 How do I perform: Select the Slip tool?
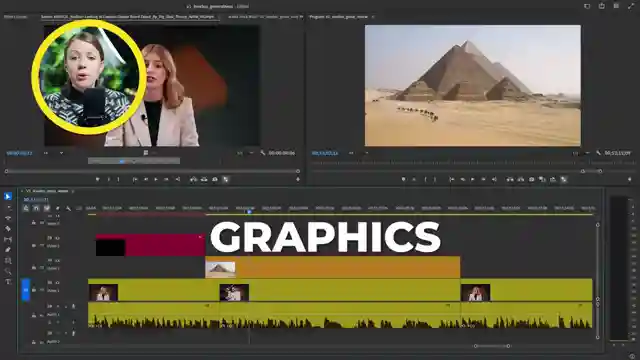(8, 240)
